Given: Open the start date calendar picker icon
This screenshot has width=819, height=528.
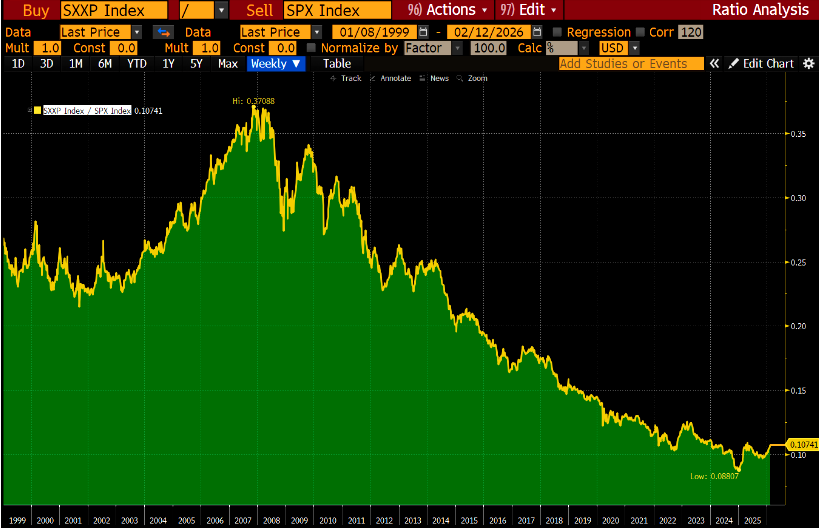Looking at the screenshot, I should (424, 32).
